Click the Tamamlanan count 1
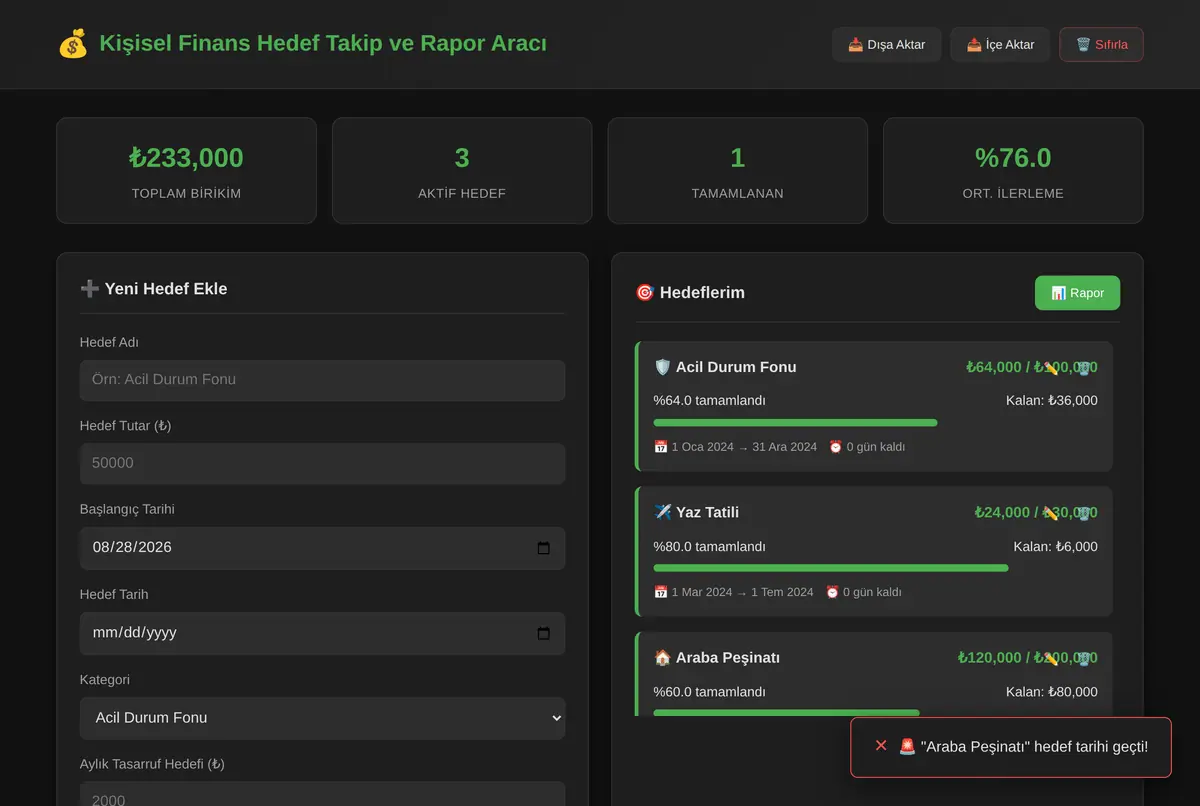 point(738,158)
